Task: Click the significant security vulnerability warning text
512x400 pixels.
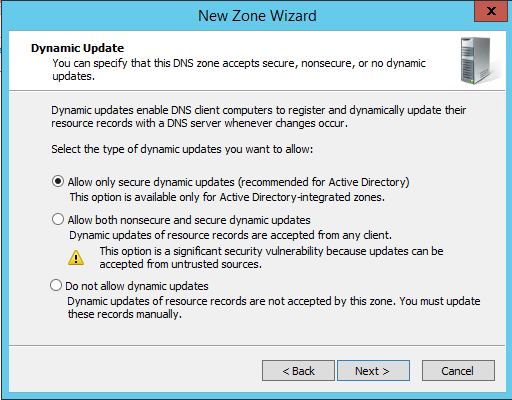Action: pyautogui.click(x=271, y=258)
